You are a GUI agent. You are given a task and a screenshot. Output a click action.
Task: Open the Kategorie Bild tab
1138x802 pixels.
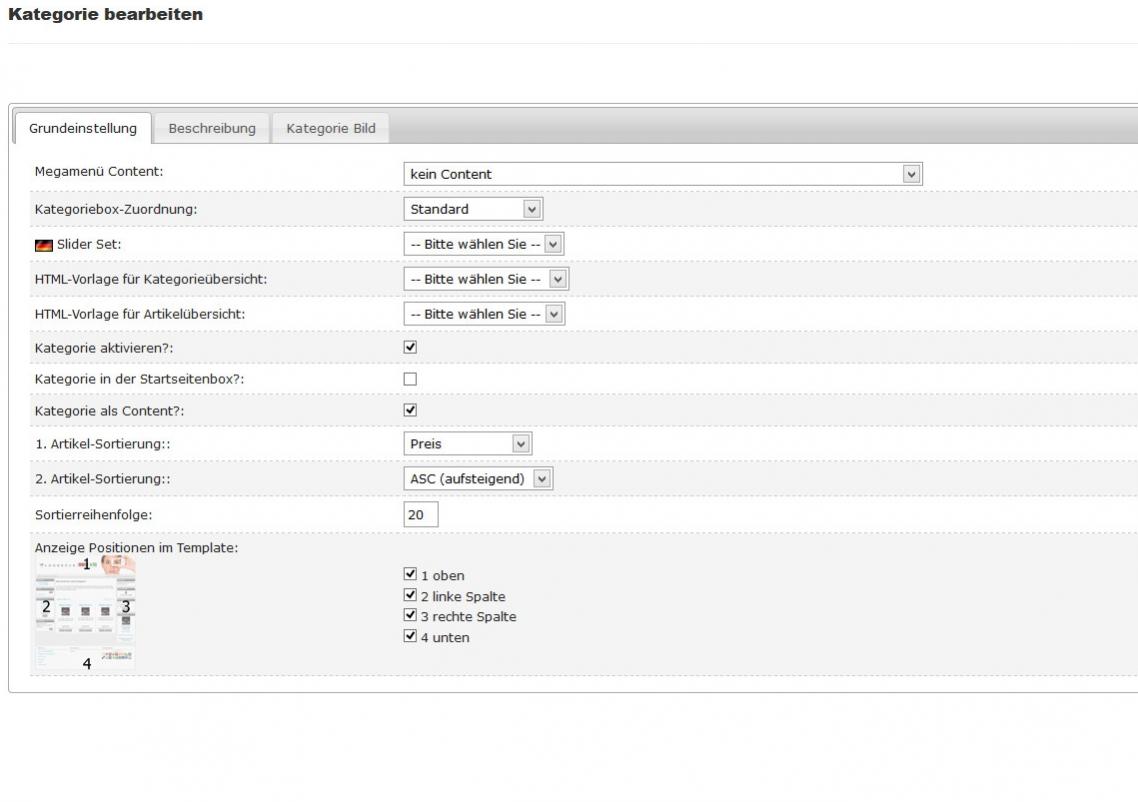tap(331, 128)
